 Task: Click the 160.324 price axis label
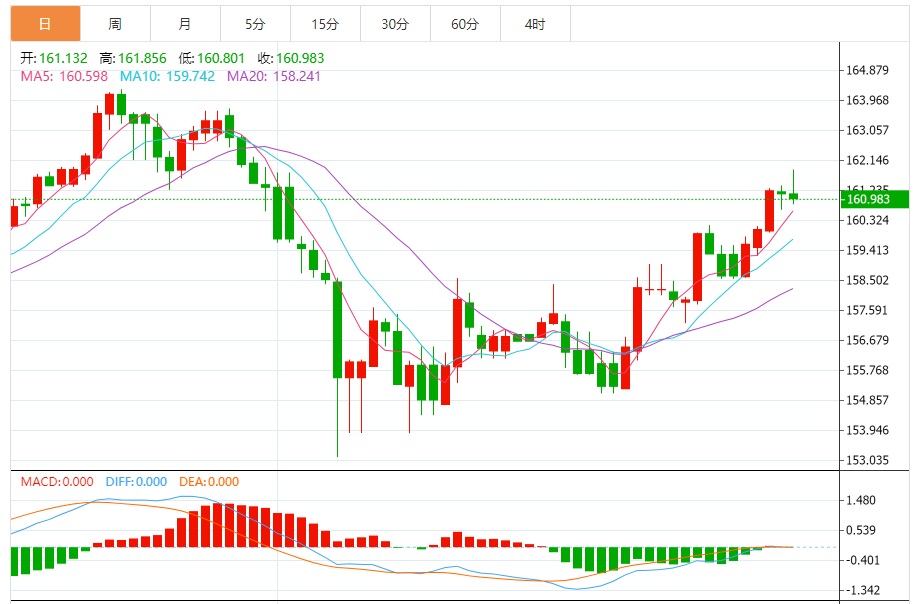(x=867, y=221)
